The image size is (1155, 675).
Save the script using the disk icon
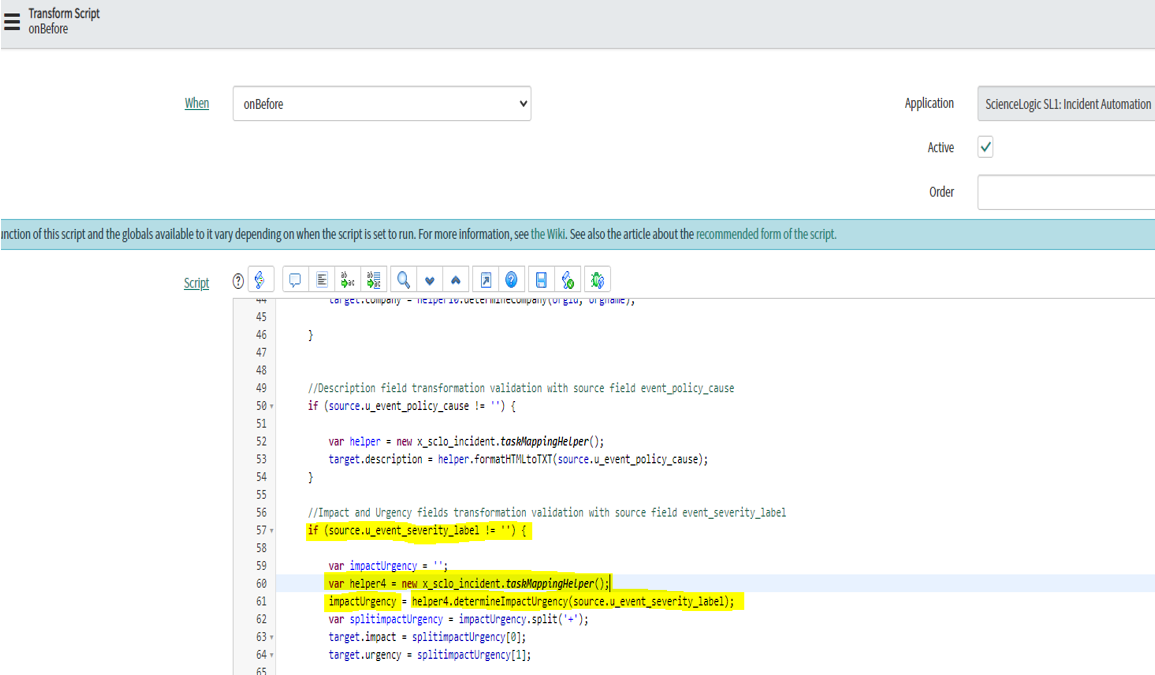tap(541, 281)
